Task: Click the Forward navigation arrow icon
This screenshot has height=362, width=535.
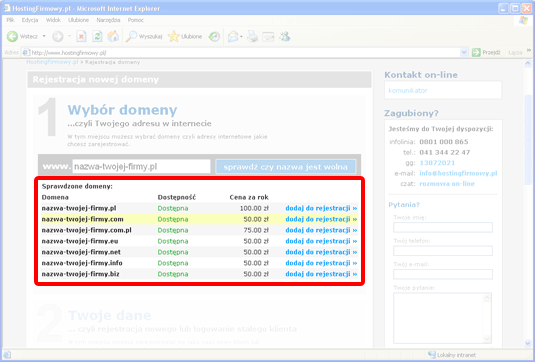Action: point(57,36)
